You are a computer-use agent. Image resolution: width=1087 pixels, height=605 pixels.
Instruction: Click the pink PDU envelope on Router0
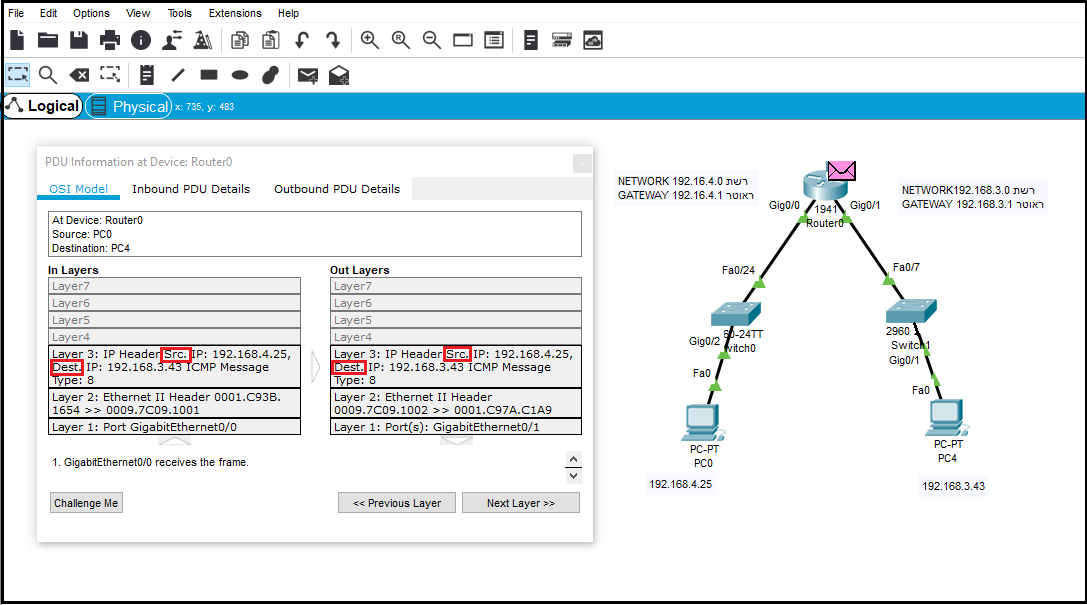[x=842, y=170]
